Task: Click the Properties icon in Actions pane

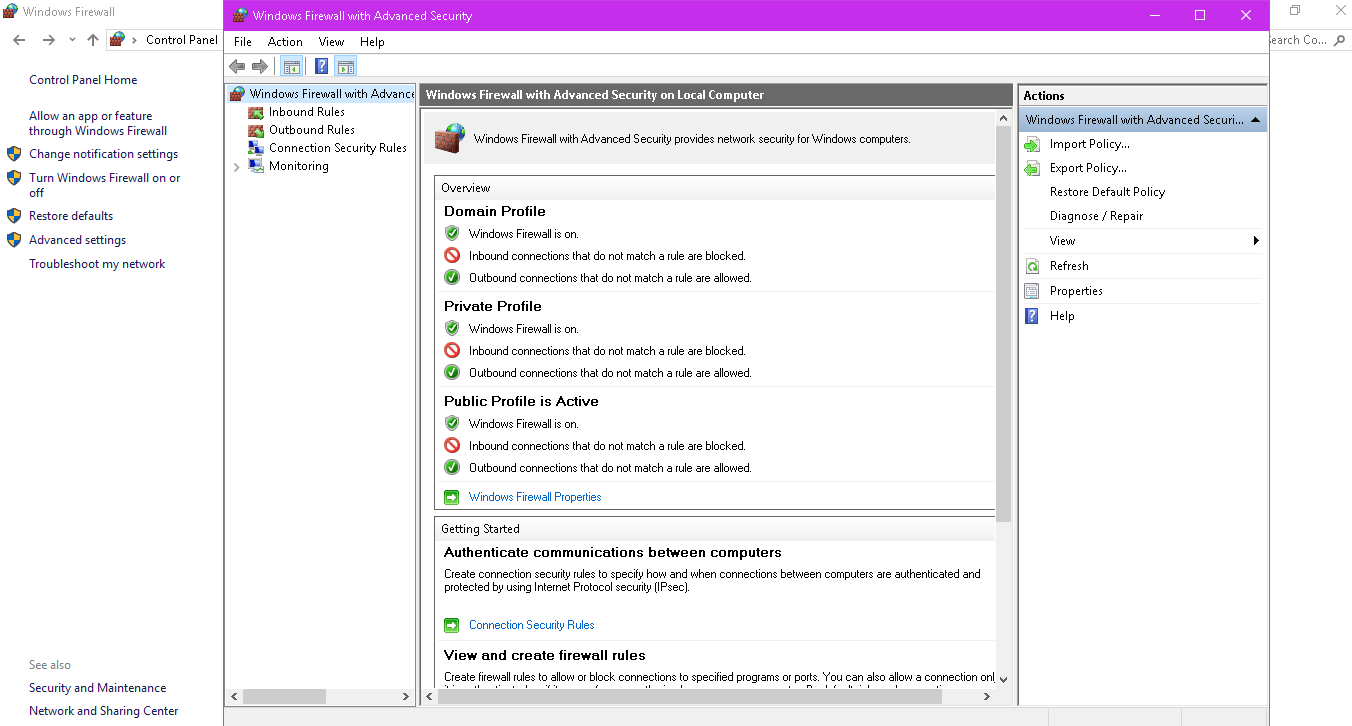Action: [x=1032, y=291]
